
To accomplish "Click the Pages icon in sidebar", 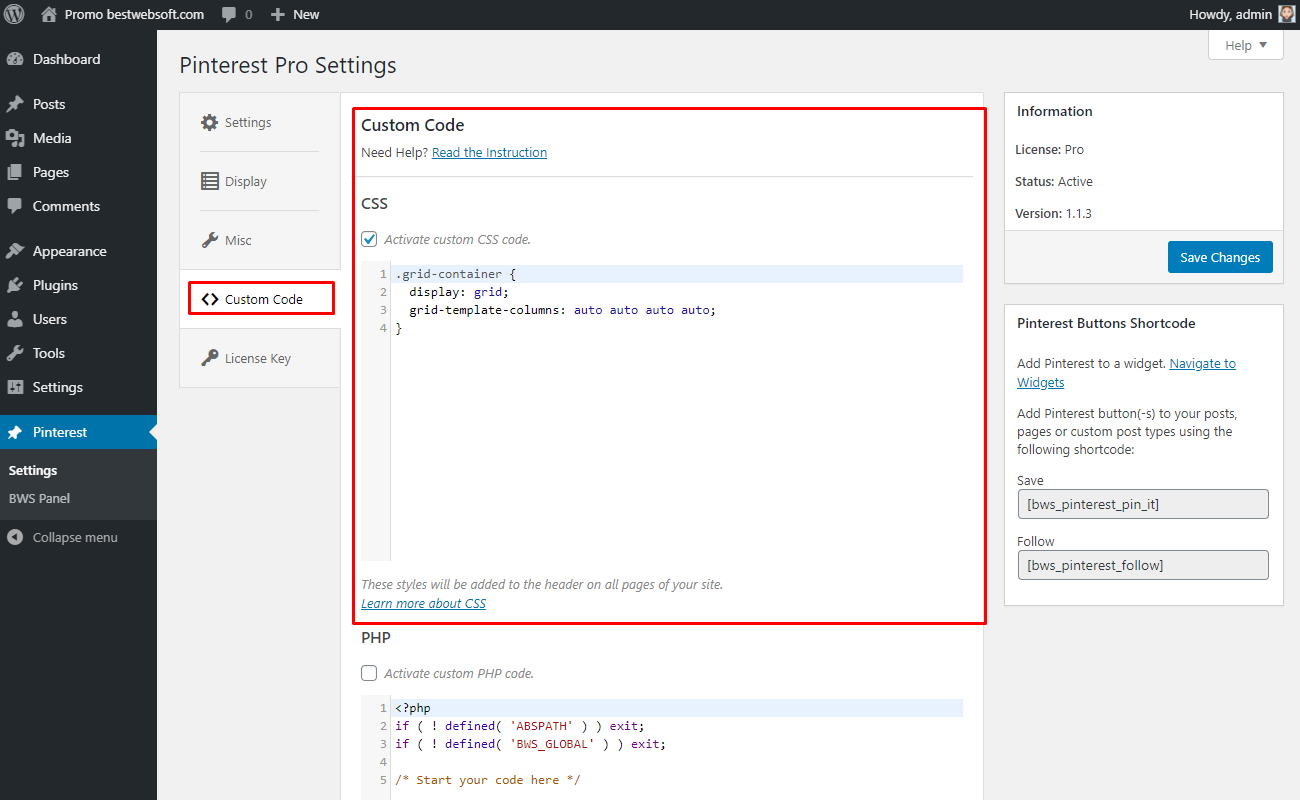I will pyautogui.click(x=15, y=172).
